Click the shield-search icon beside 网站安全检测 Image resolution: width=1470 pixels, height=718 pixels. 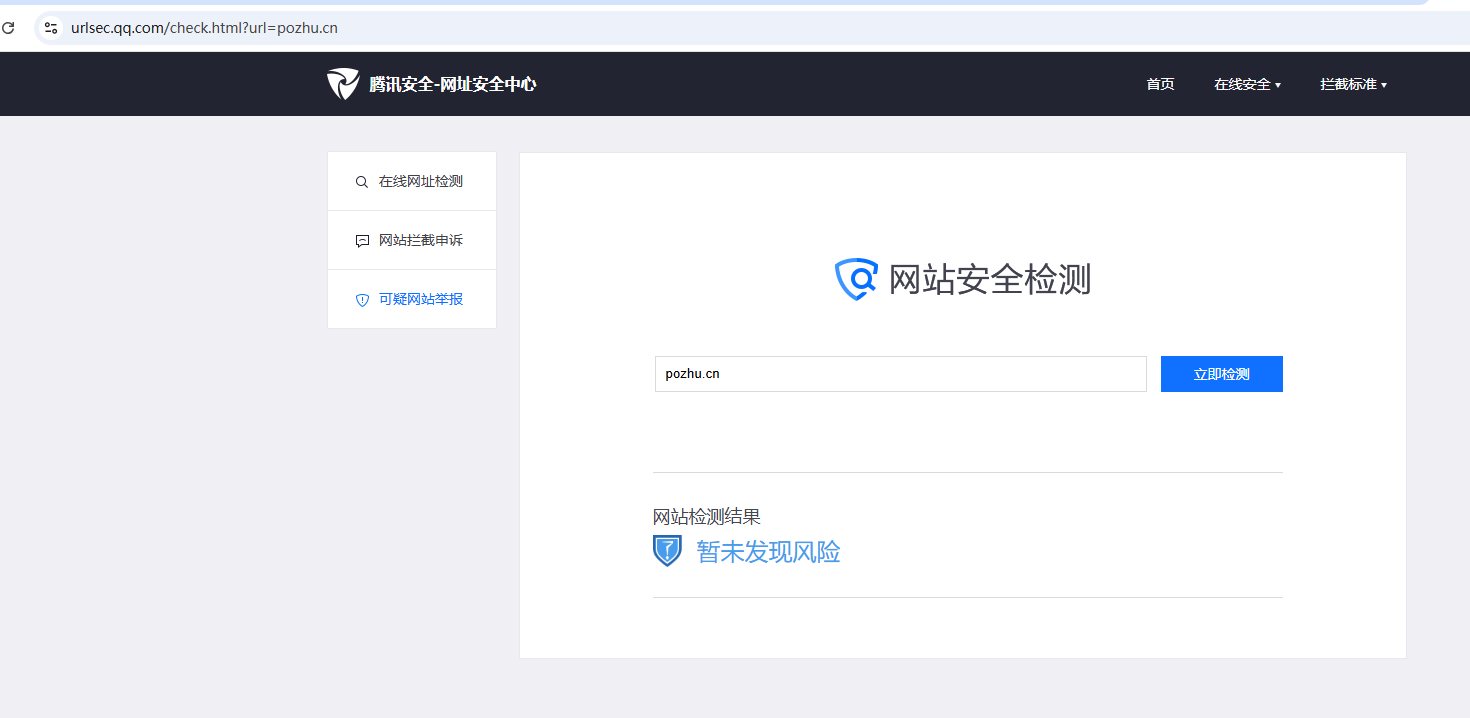pyautogui.click(x=856, y=279)
